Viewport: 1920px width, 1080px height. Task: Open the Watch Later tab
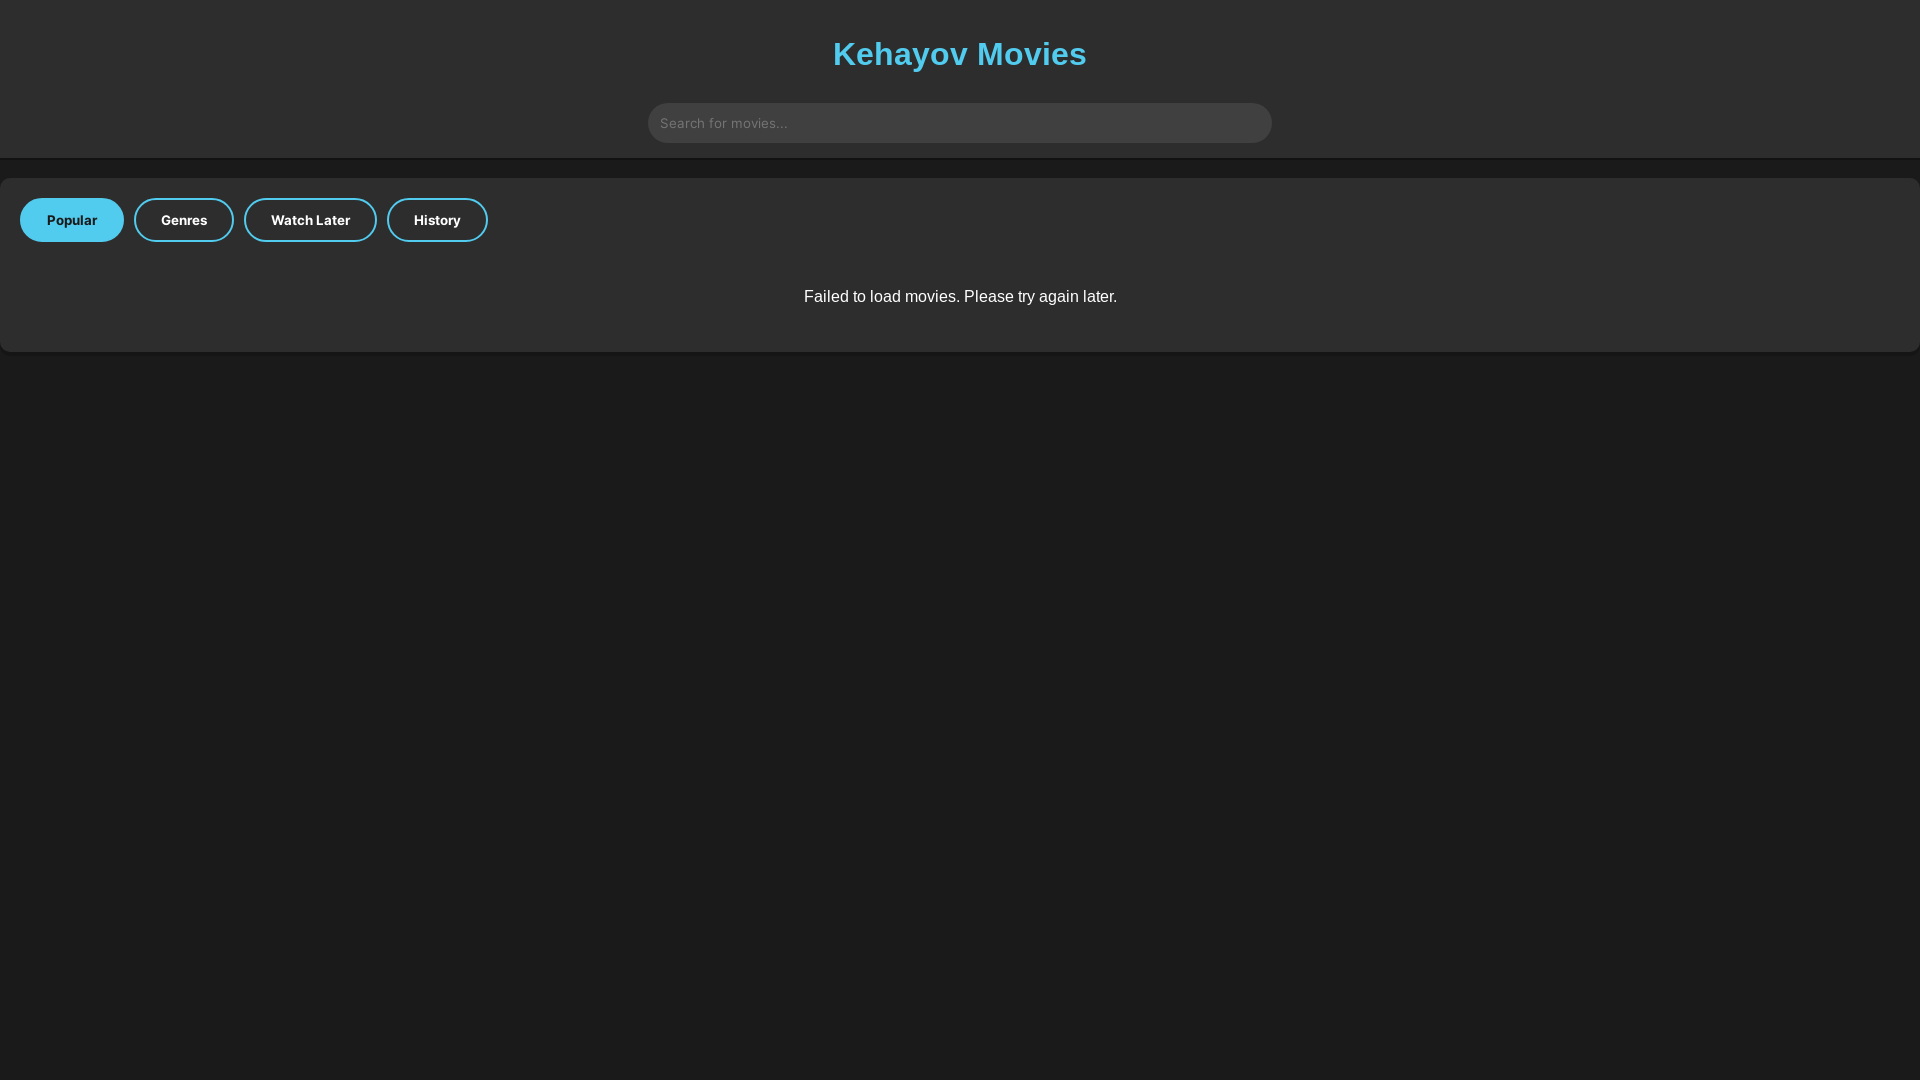[x=310, y=220]
